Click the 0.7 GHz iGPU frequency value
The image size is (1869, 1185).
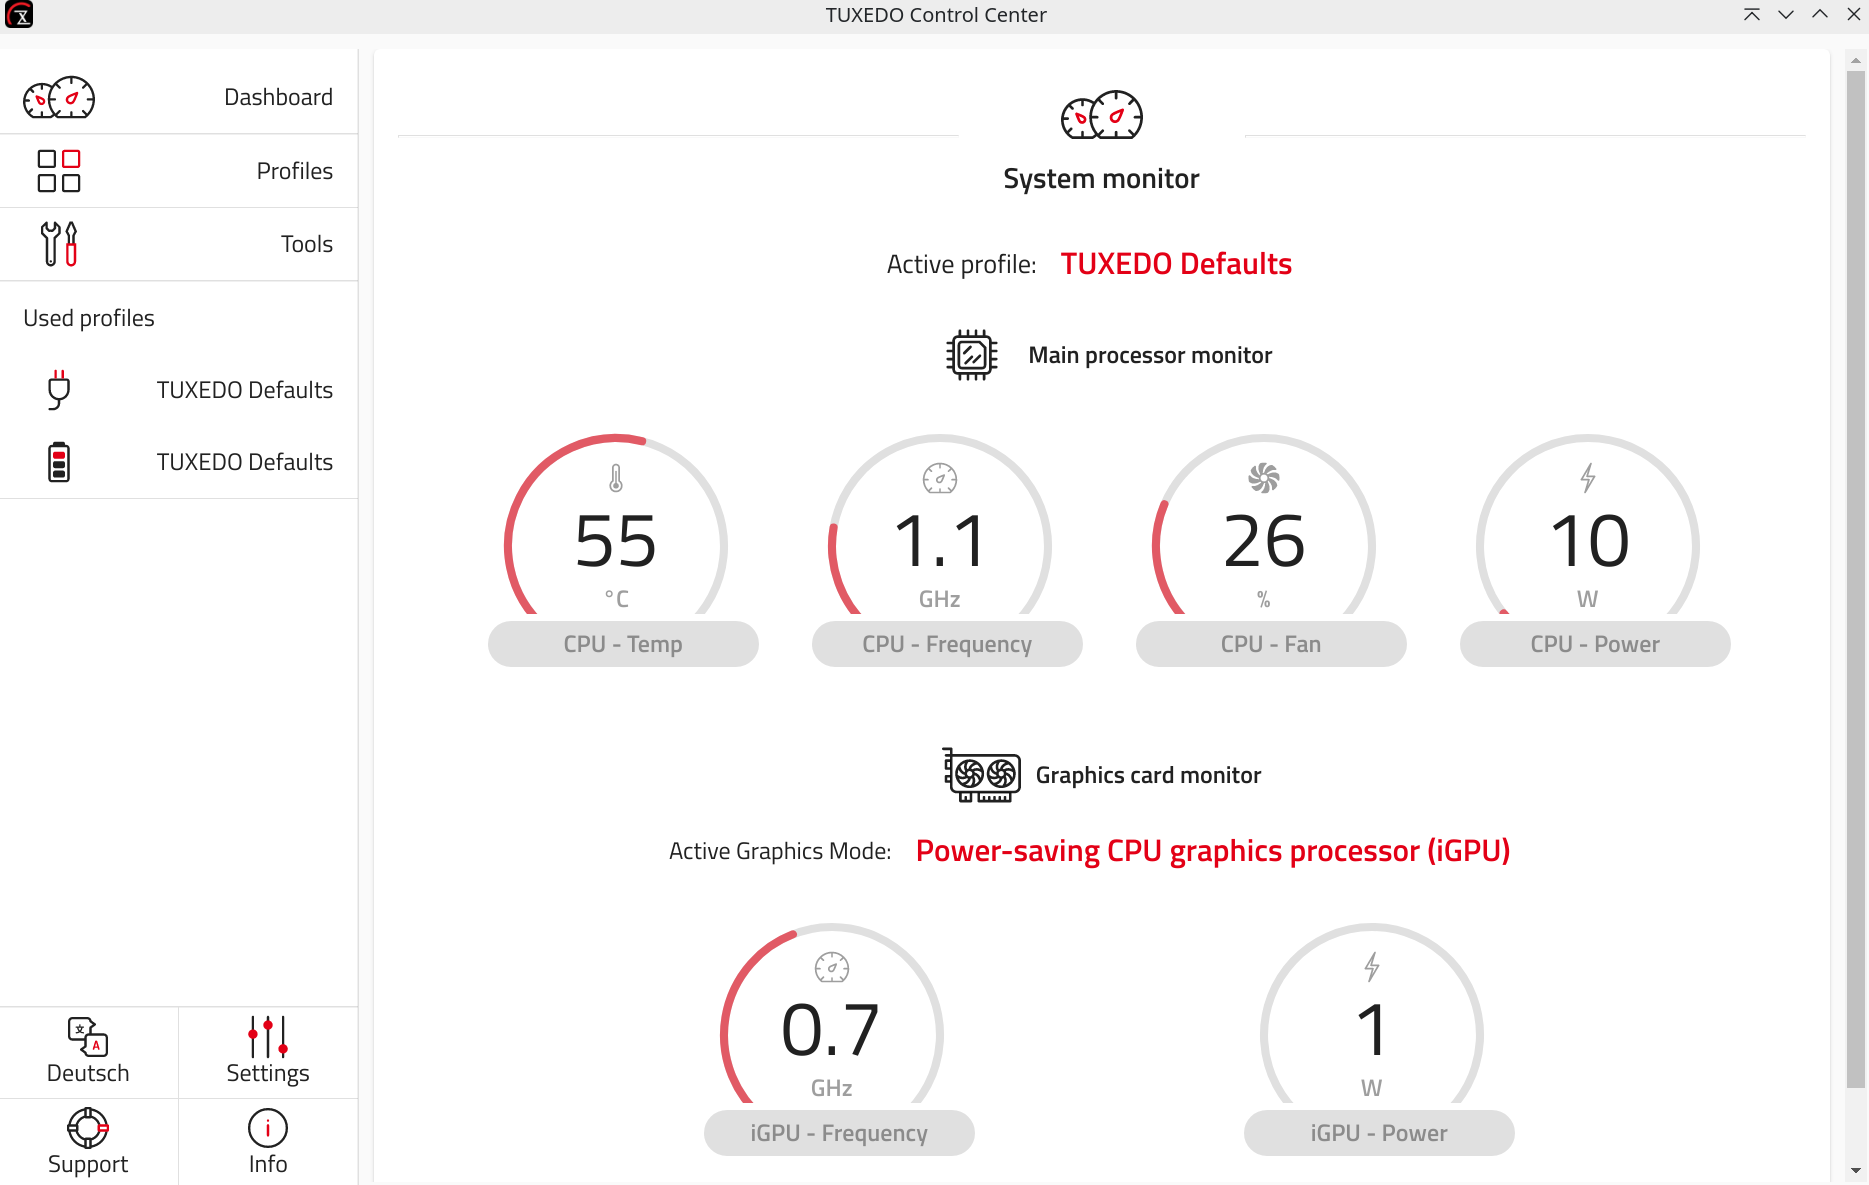click(832, 1031)
